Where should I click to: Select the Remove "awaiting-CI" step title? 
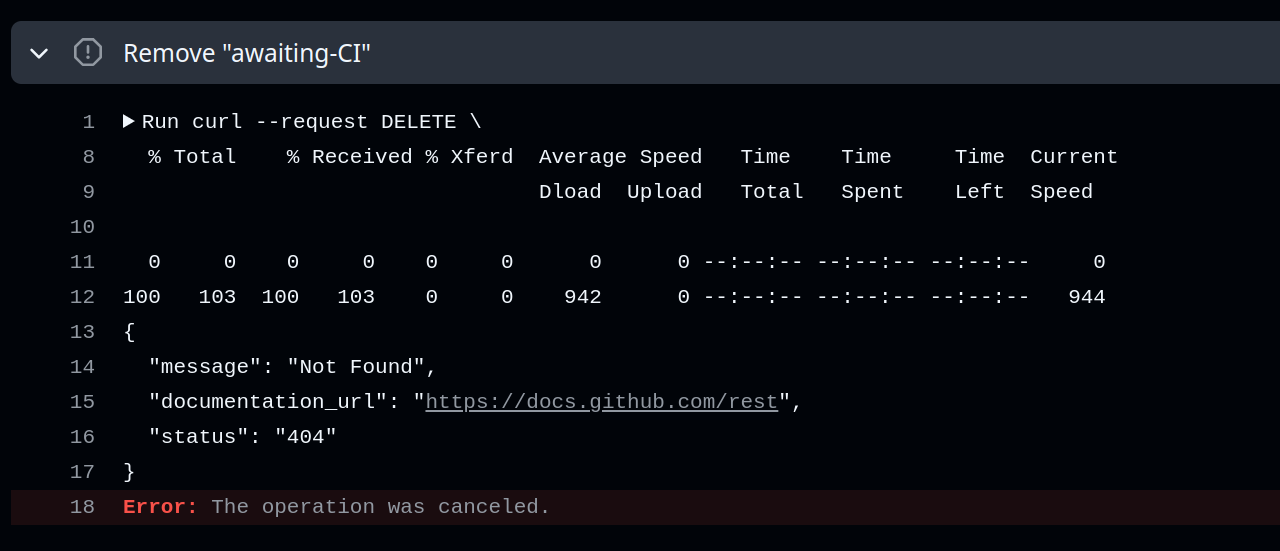[x=247, y=53]
